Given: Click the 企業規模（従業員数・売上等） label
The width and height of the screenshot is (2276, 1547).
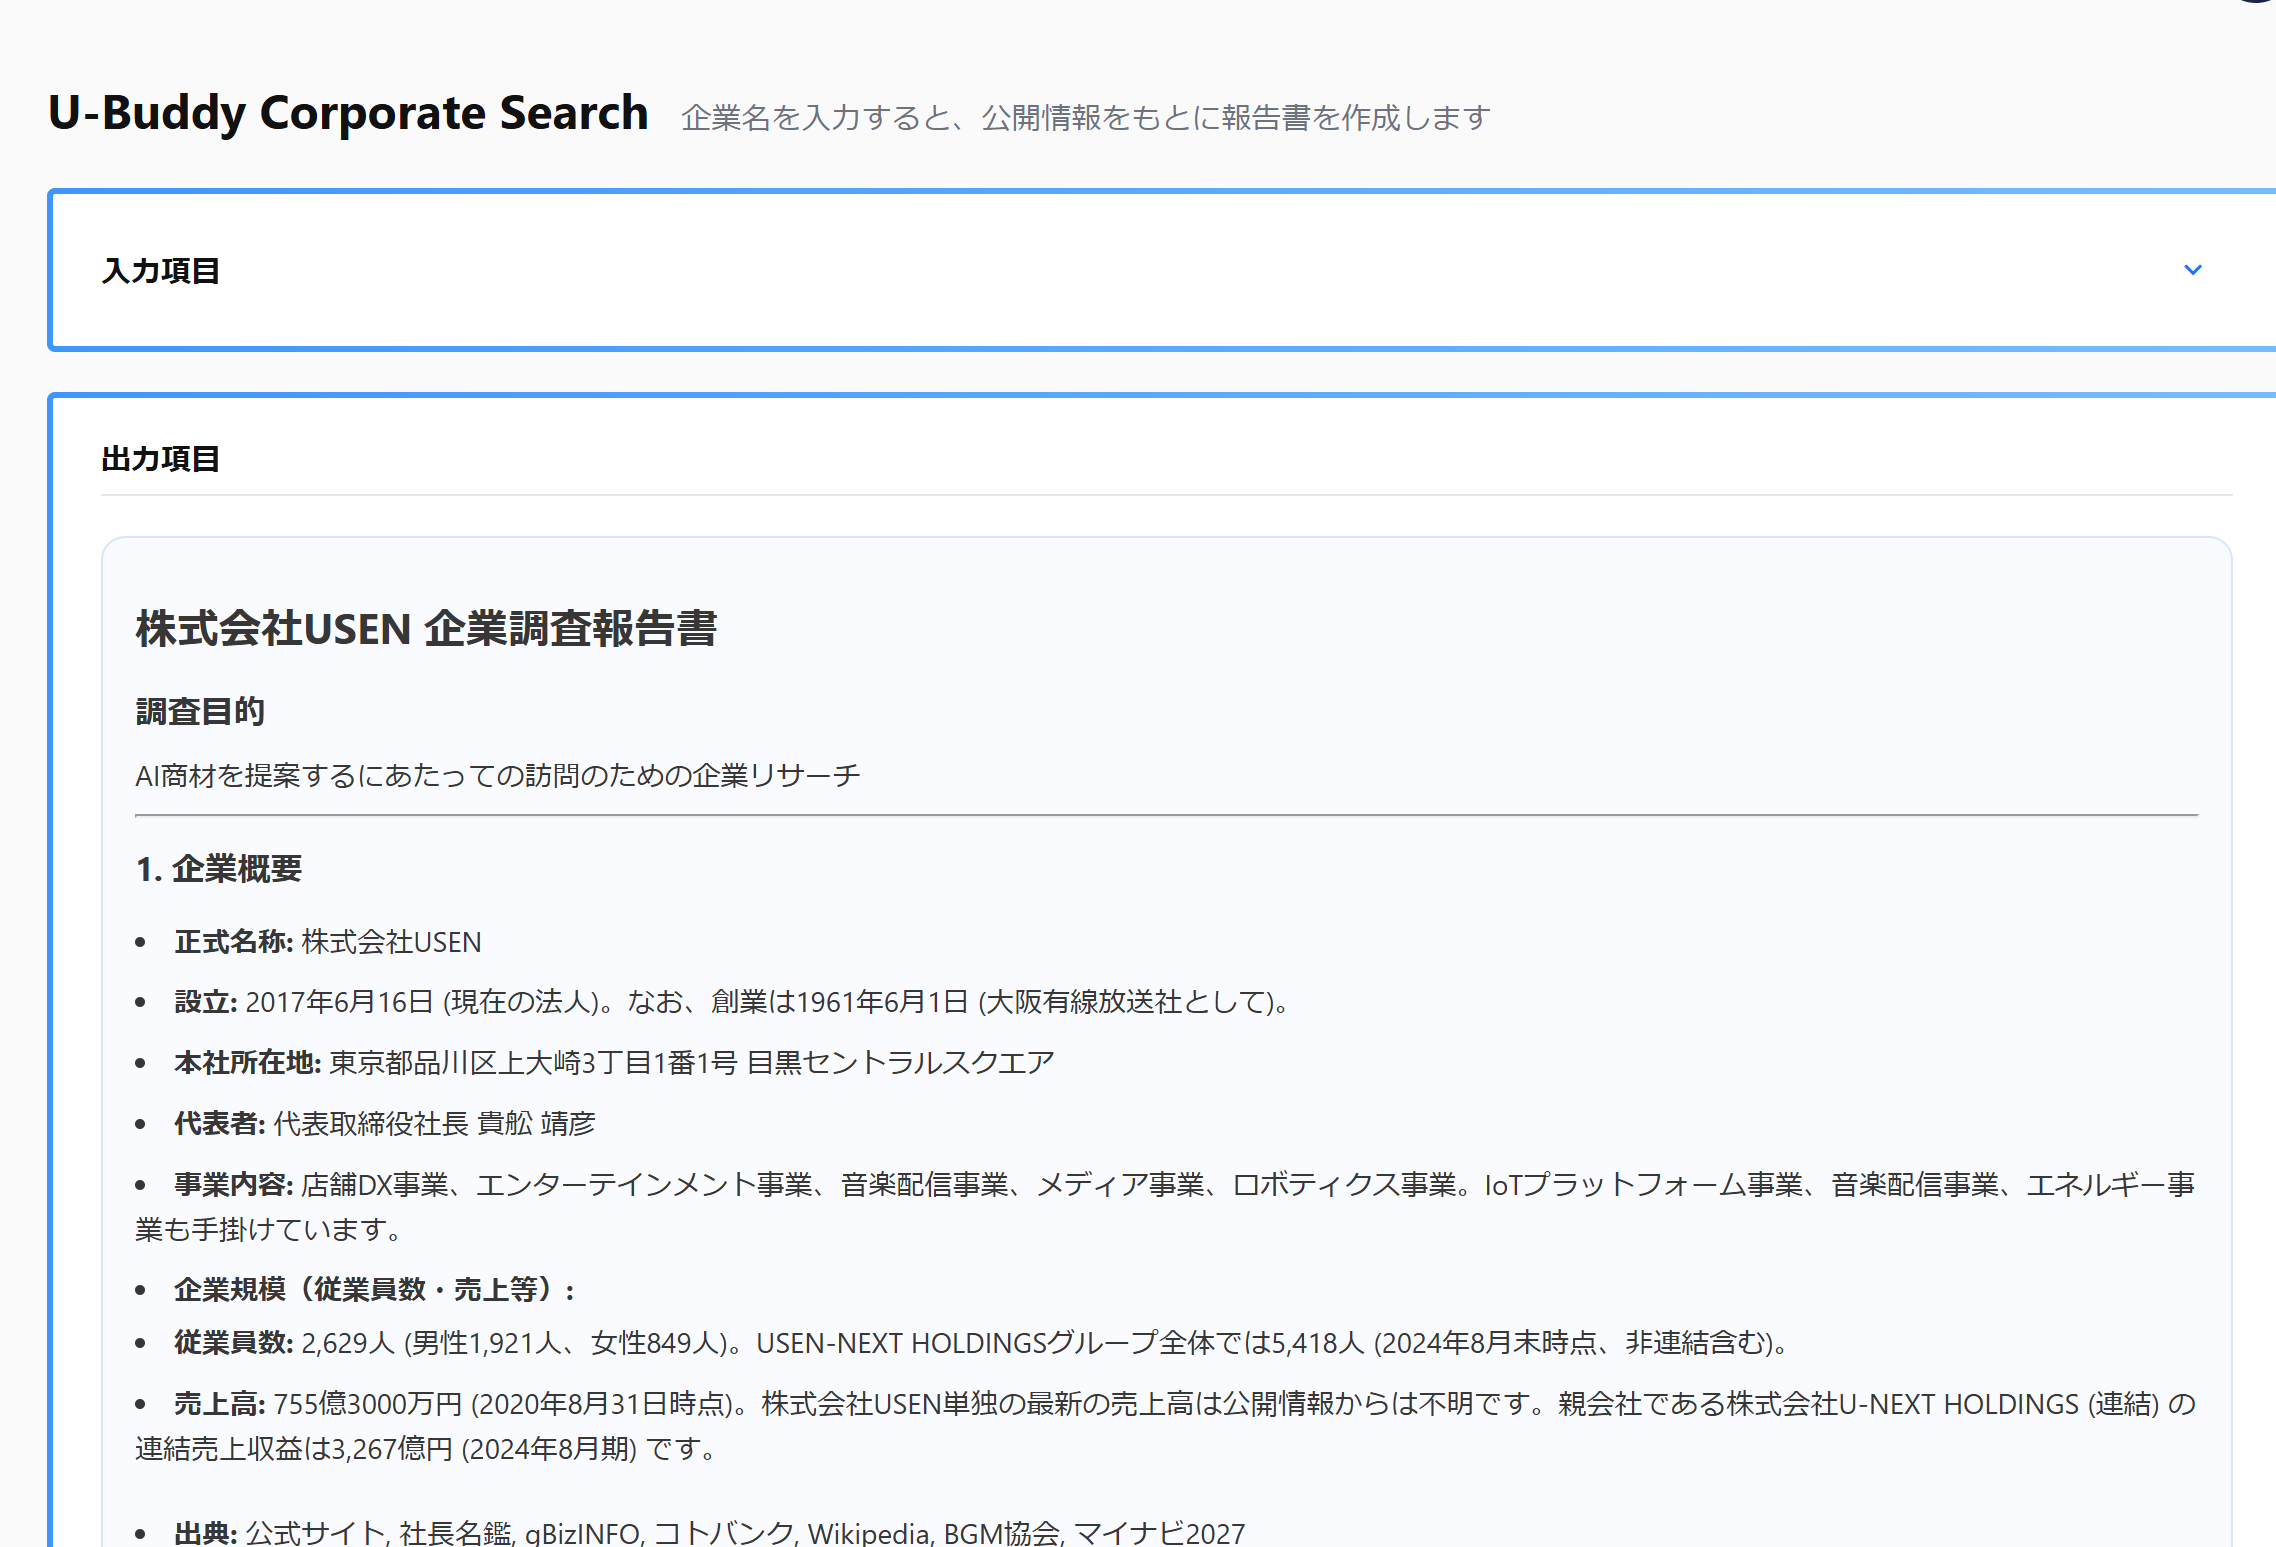Looking at the screenshot, I should [373, 1290].
